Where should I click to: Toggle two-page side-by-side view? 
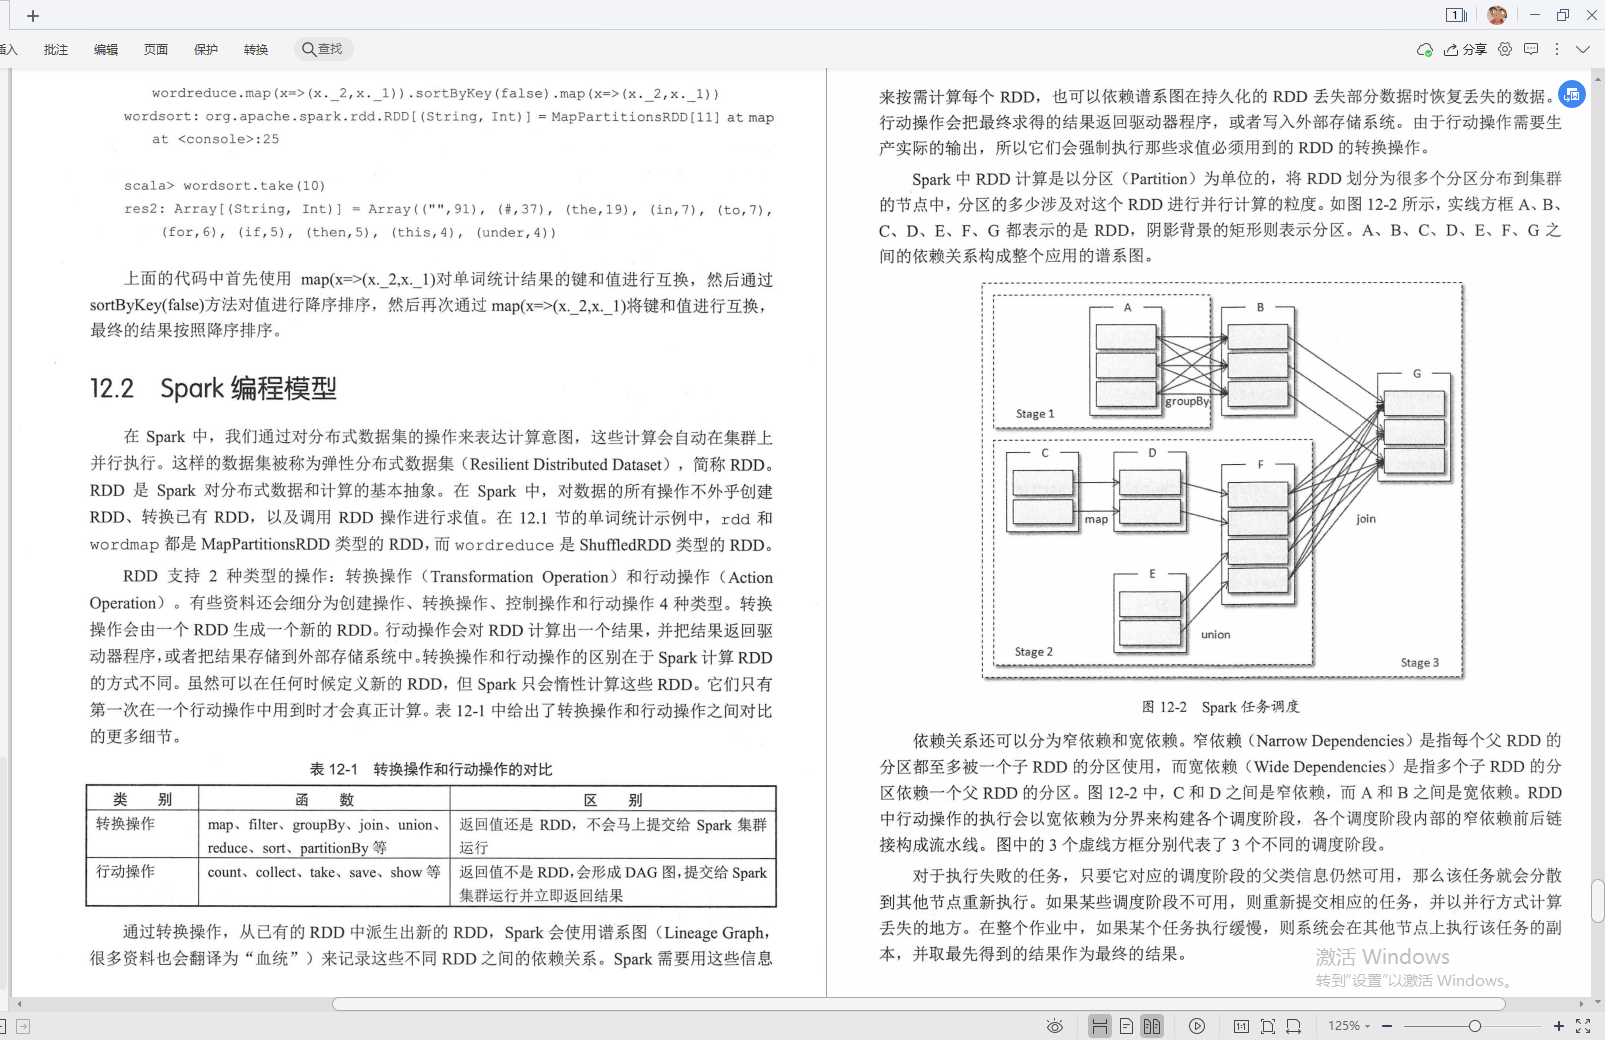[x=1152, y=1026]
